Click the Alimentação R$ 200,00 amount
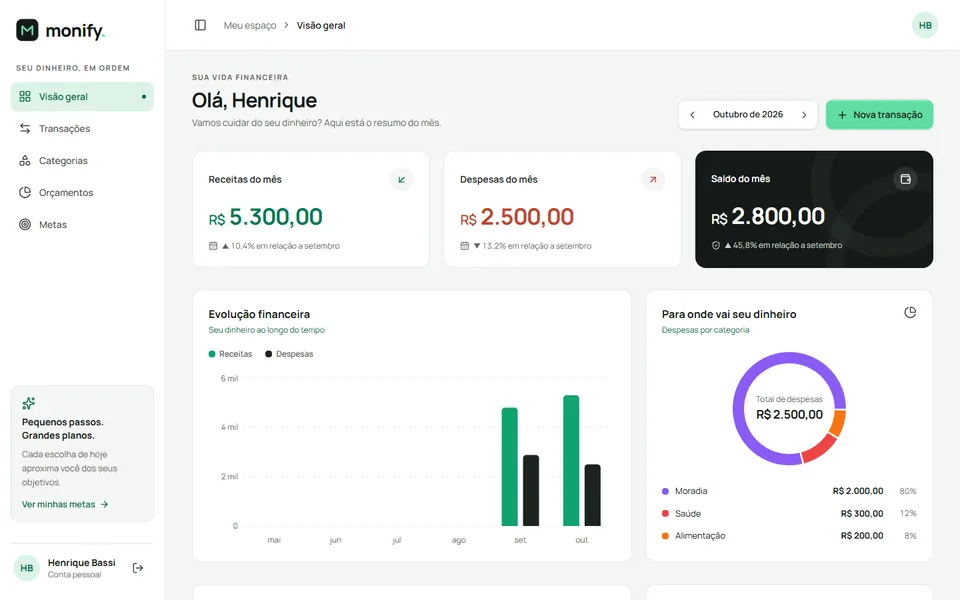960x600 pixels. (862, 536)
